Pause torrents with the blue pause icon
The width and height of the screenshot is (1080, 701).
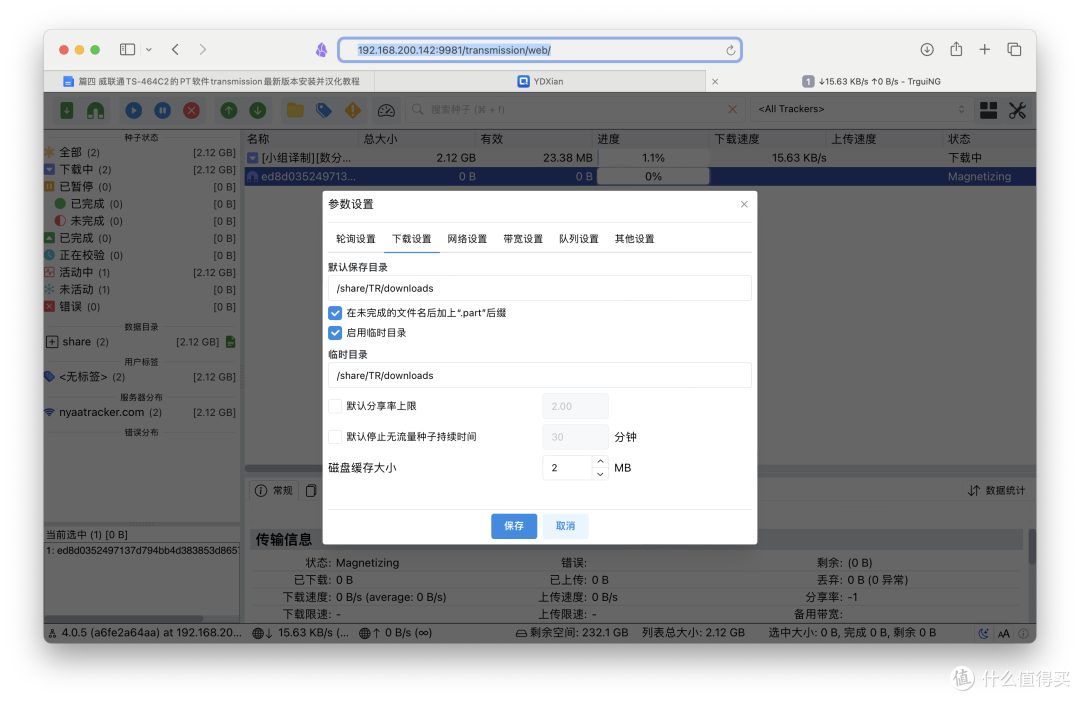(163, 110)
